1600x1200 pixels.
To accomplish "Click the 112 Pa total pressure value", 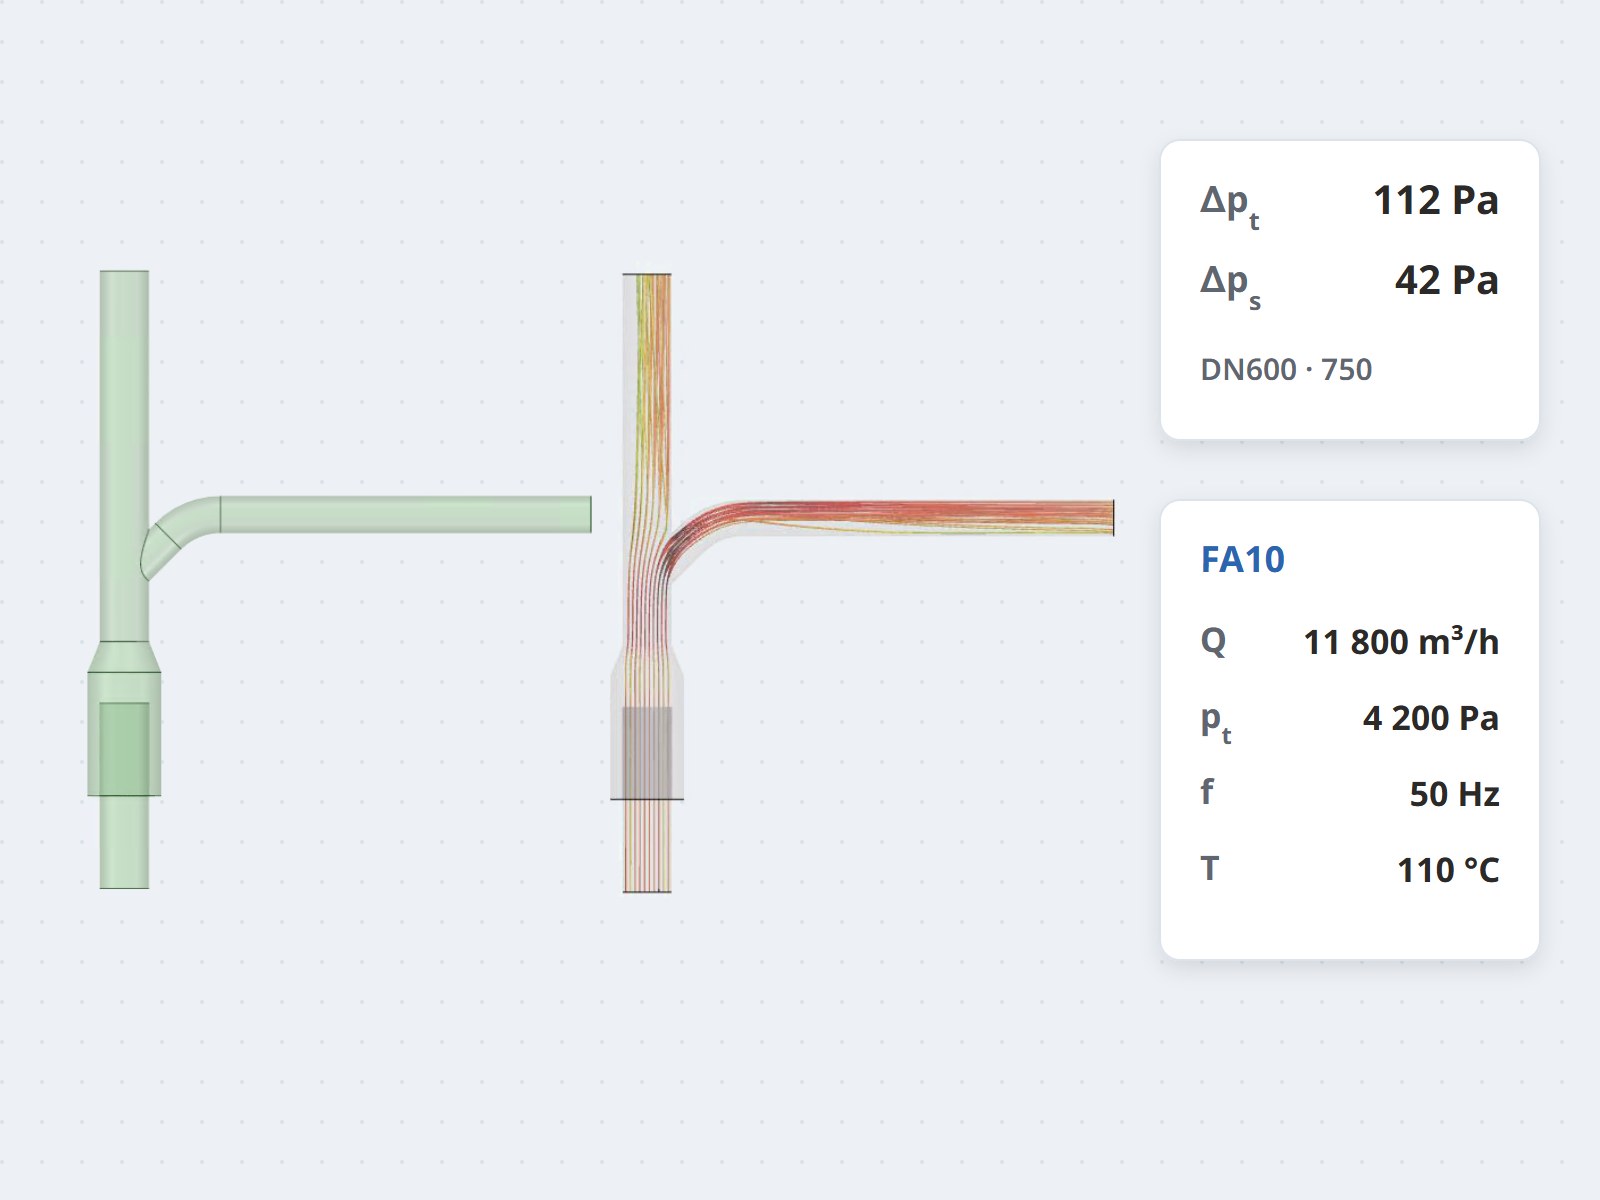I will [x=1436, y=201].
